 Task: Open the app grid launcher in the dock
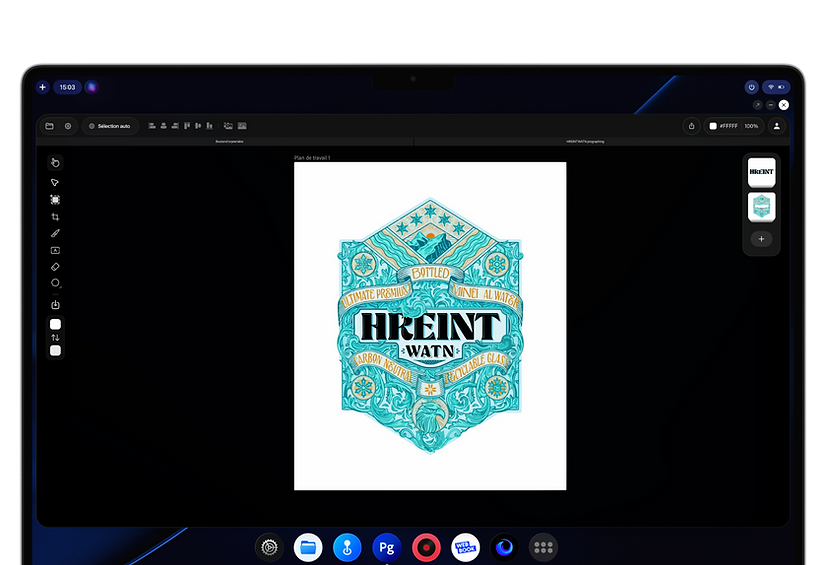[543, 548]
